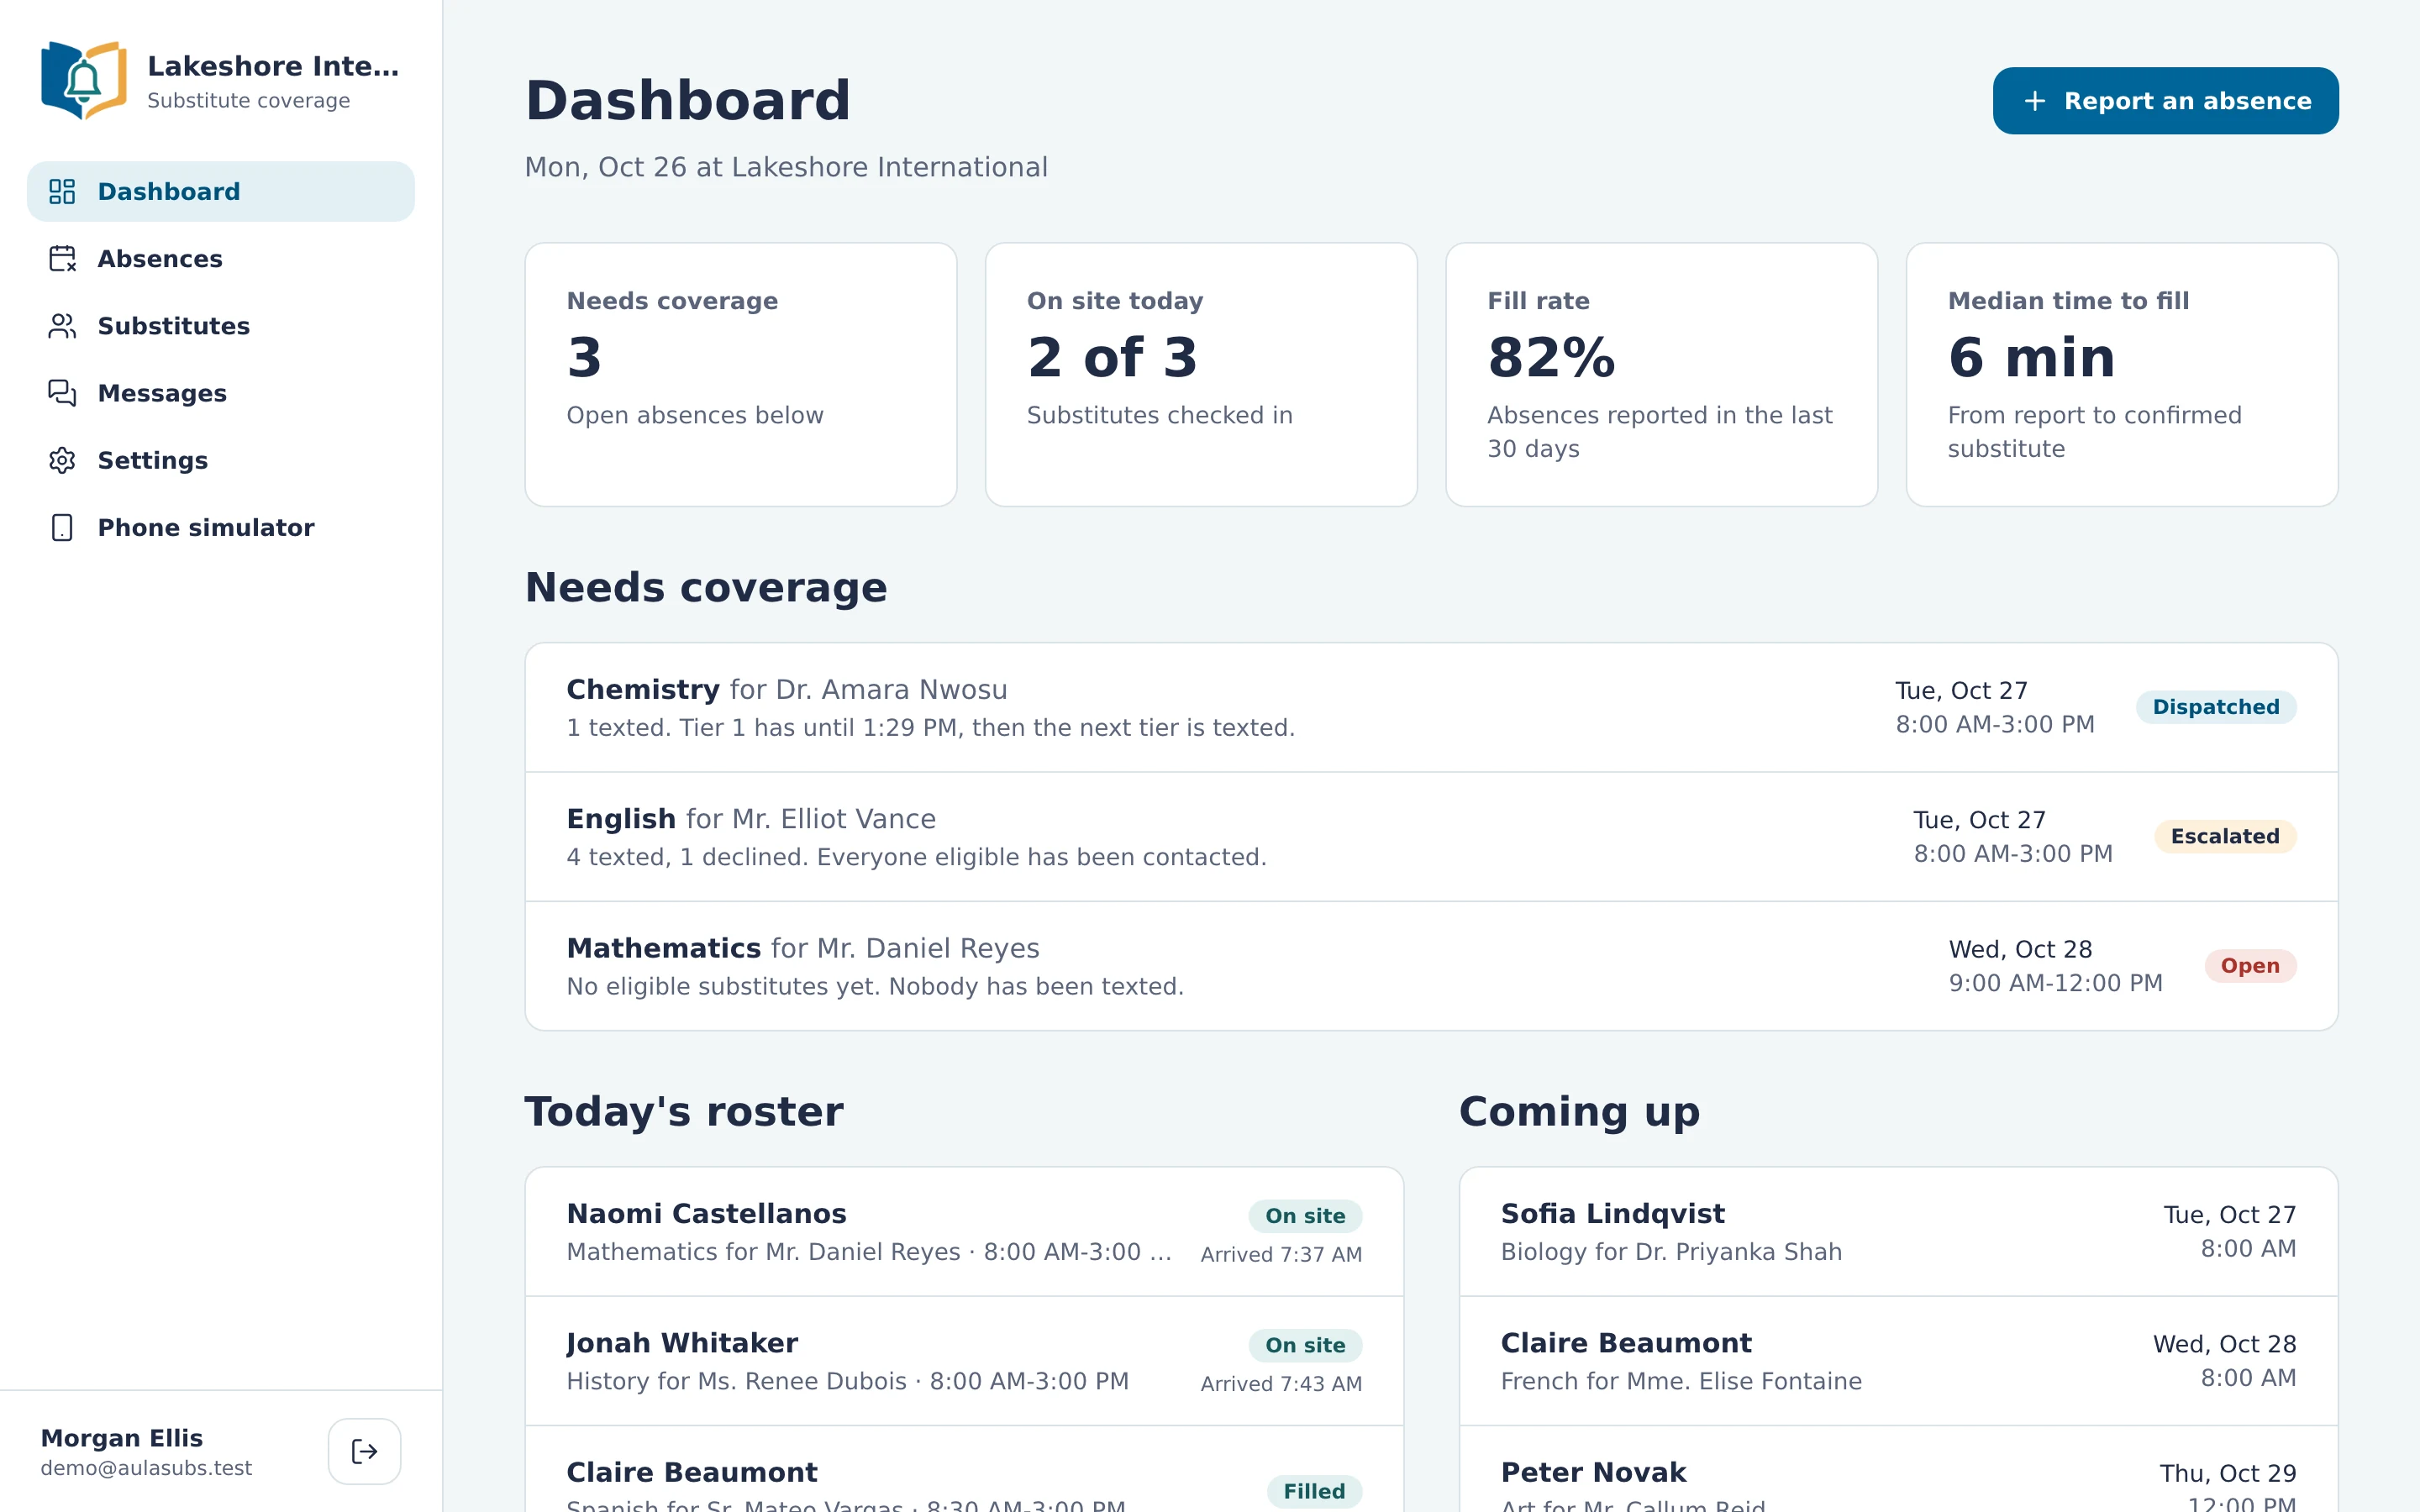Screen dimensions: 2420x1512
Task: Navigate to Settings
Action: 221,460
